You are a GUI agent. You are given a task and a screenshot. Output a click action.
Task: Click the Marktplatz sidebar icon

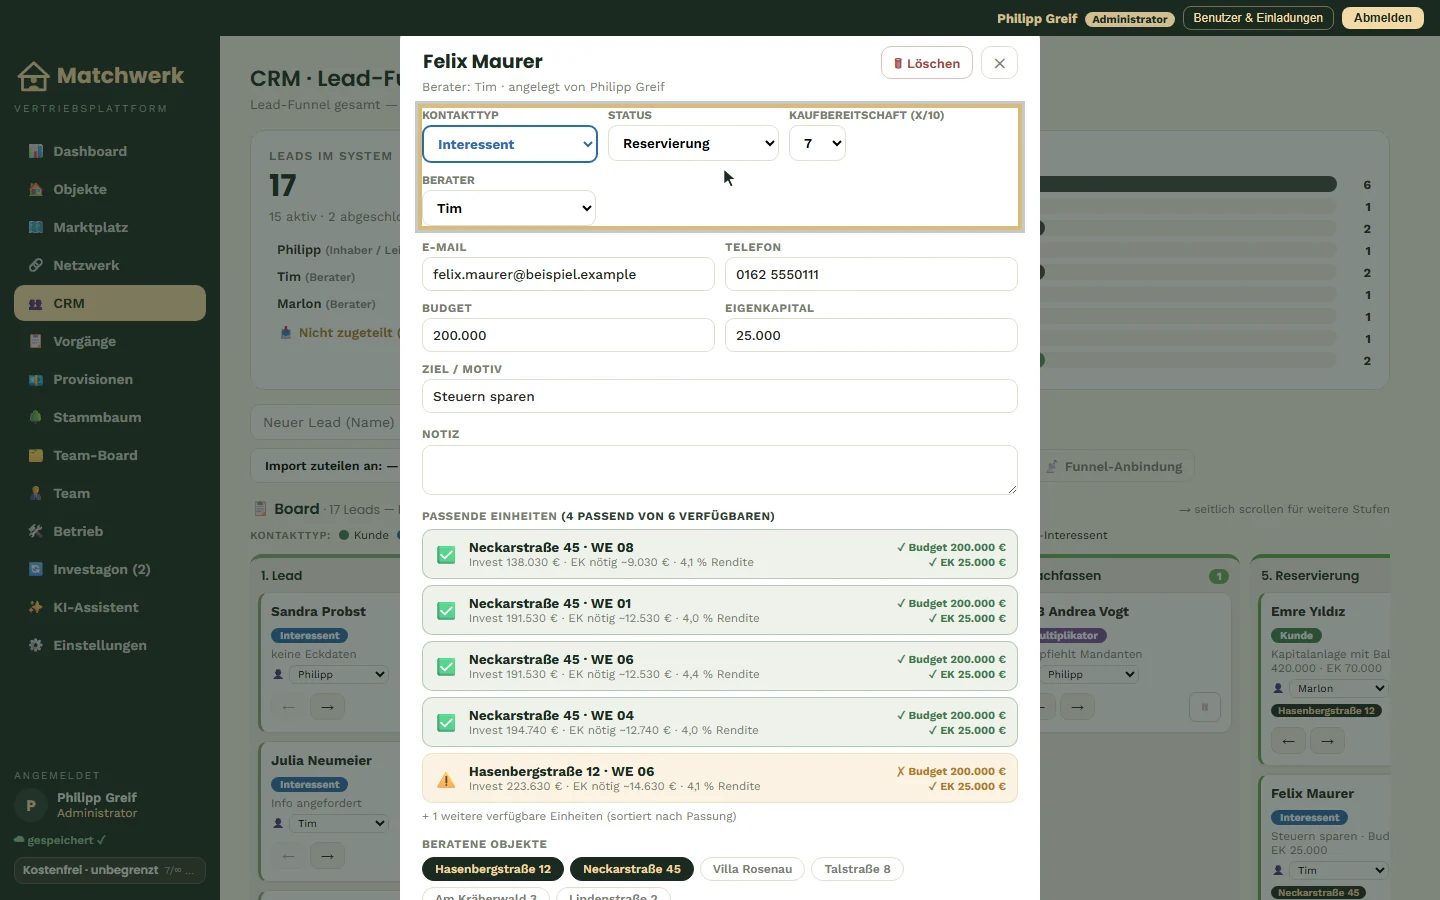(36, 227)
